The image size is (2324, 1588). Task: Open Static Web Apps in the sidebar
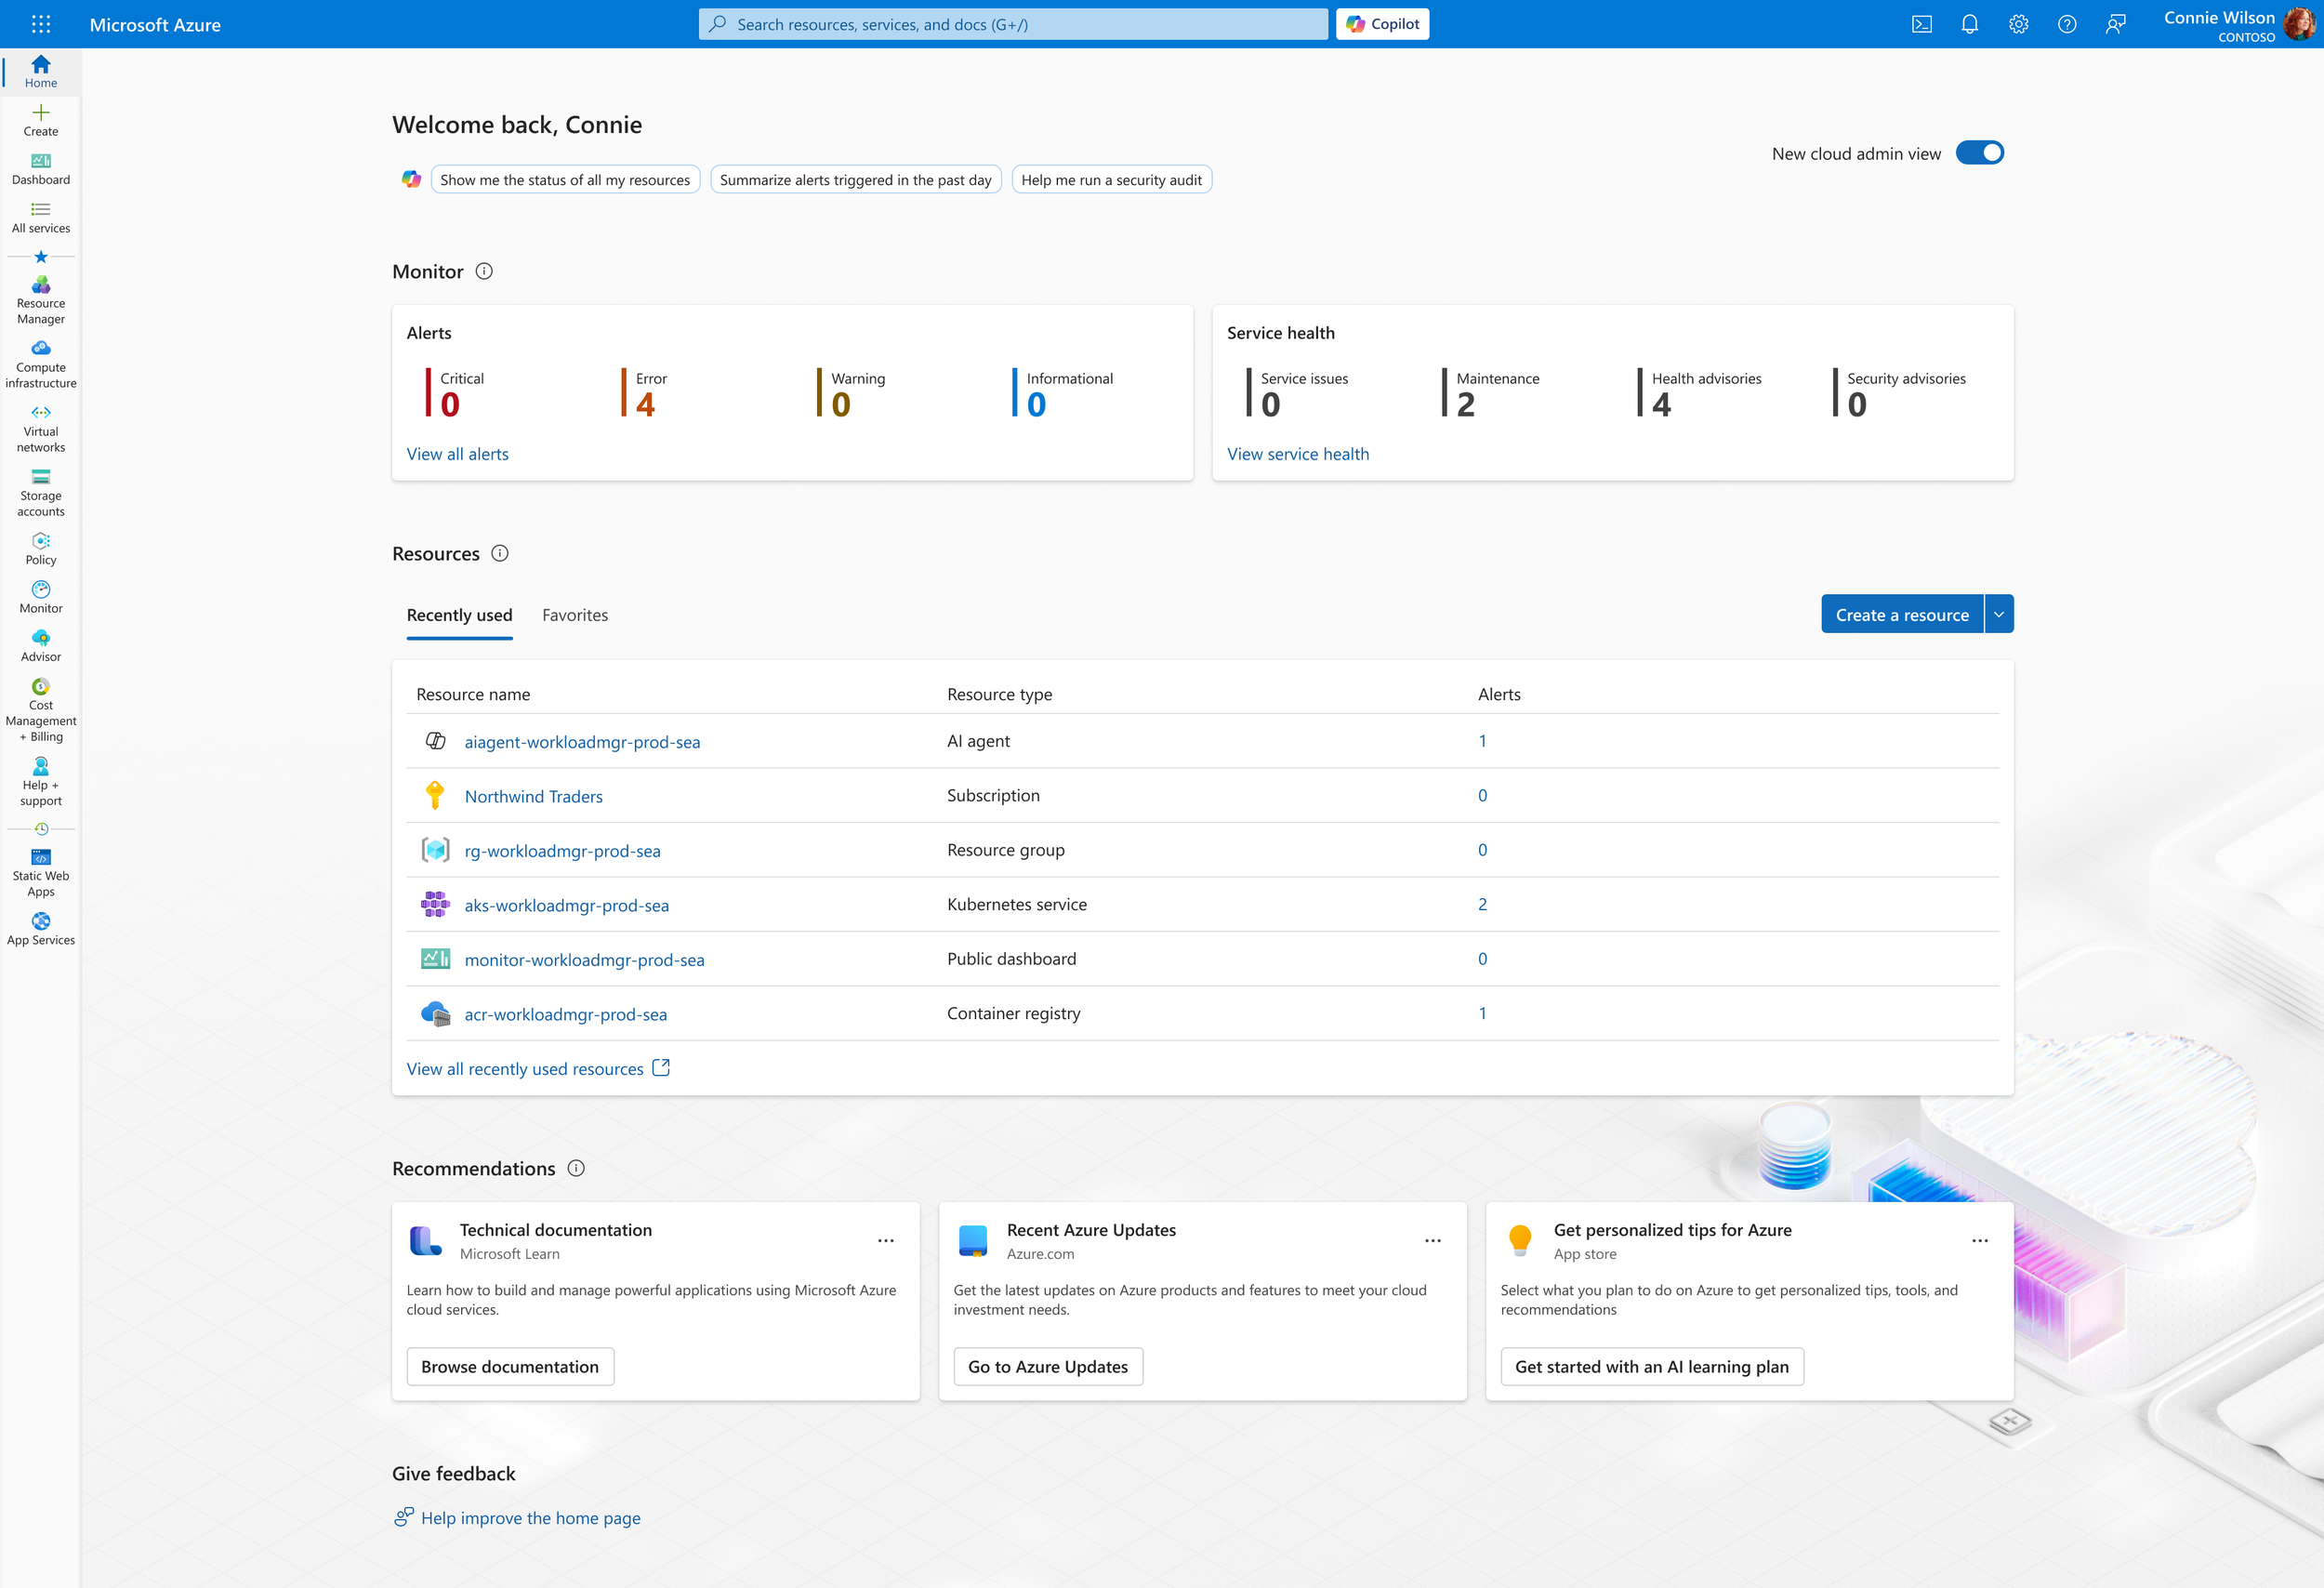[41, 872]
